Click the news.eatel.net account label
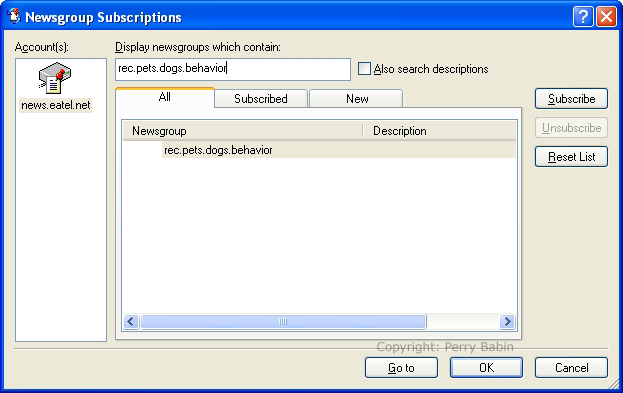Screen dimensions: 623x393 click(x=56, y=105)
